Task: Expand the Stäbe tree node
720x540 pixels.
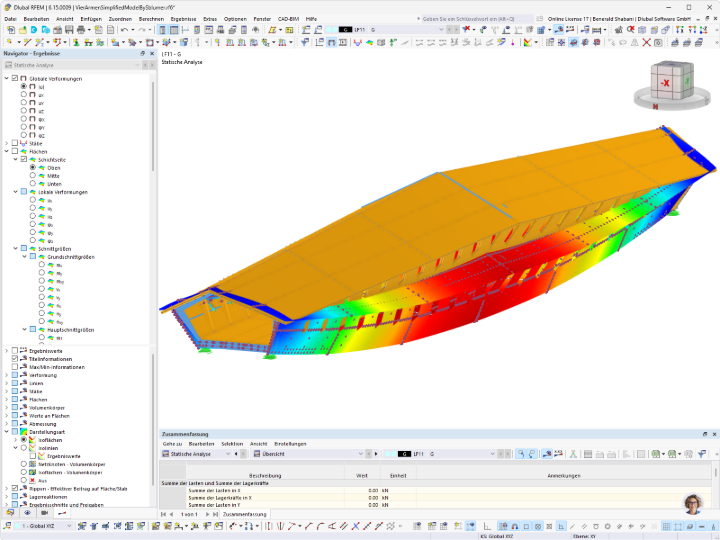Action: click(6, 143)
